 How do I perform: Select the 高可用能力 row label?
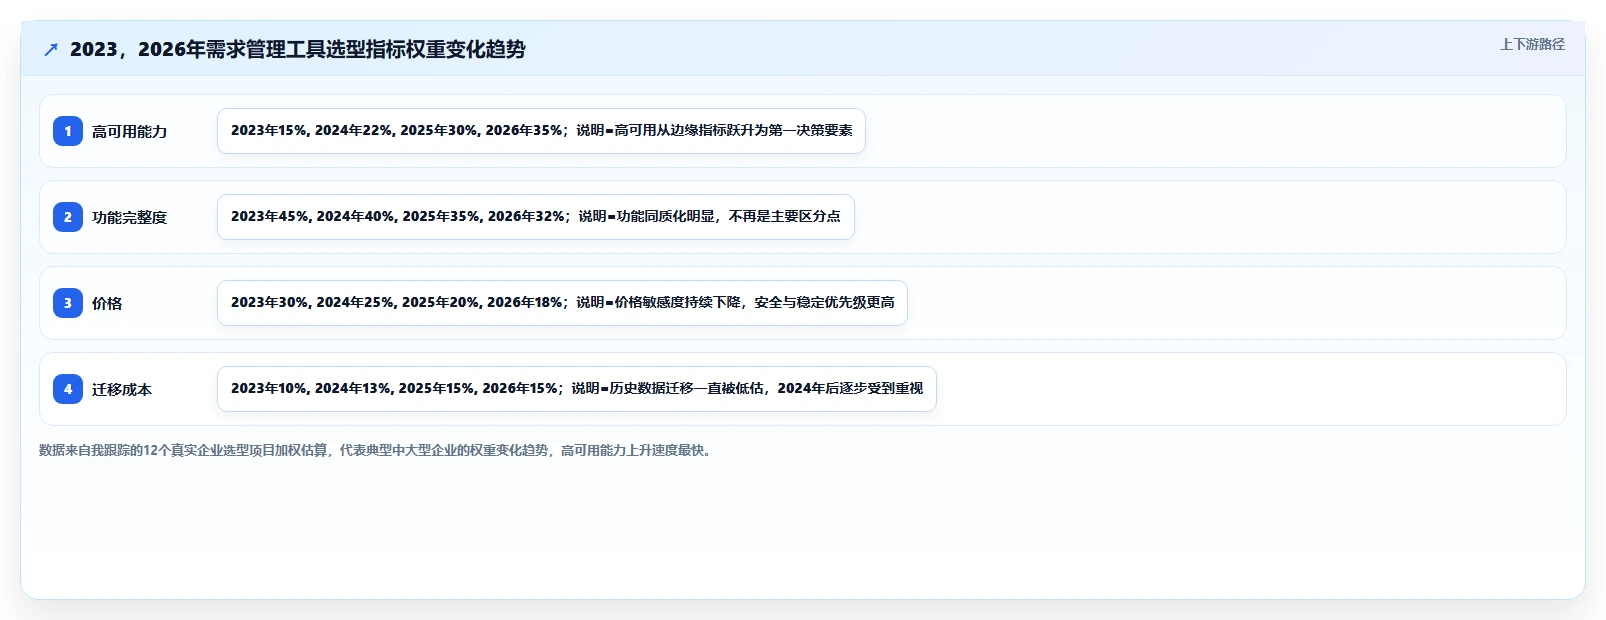click(x=129, y=131)
